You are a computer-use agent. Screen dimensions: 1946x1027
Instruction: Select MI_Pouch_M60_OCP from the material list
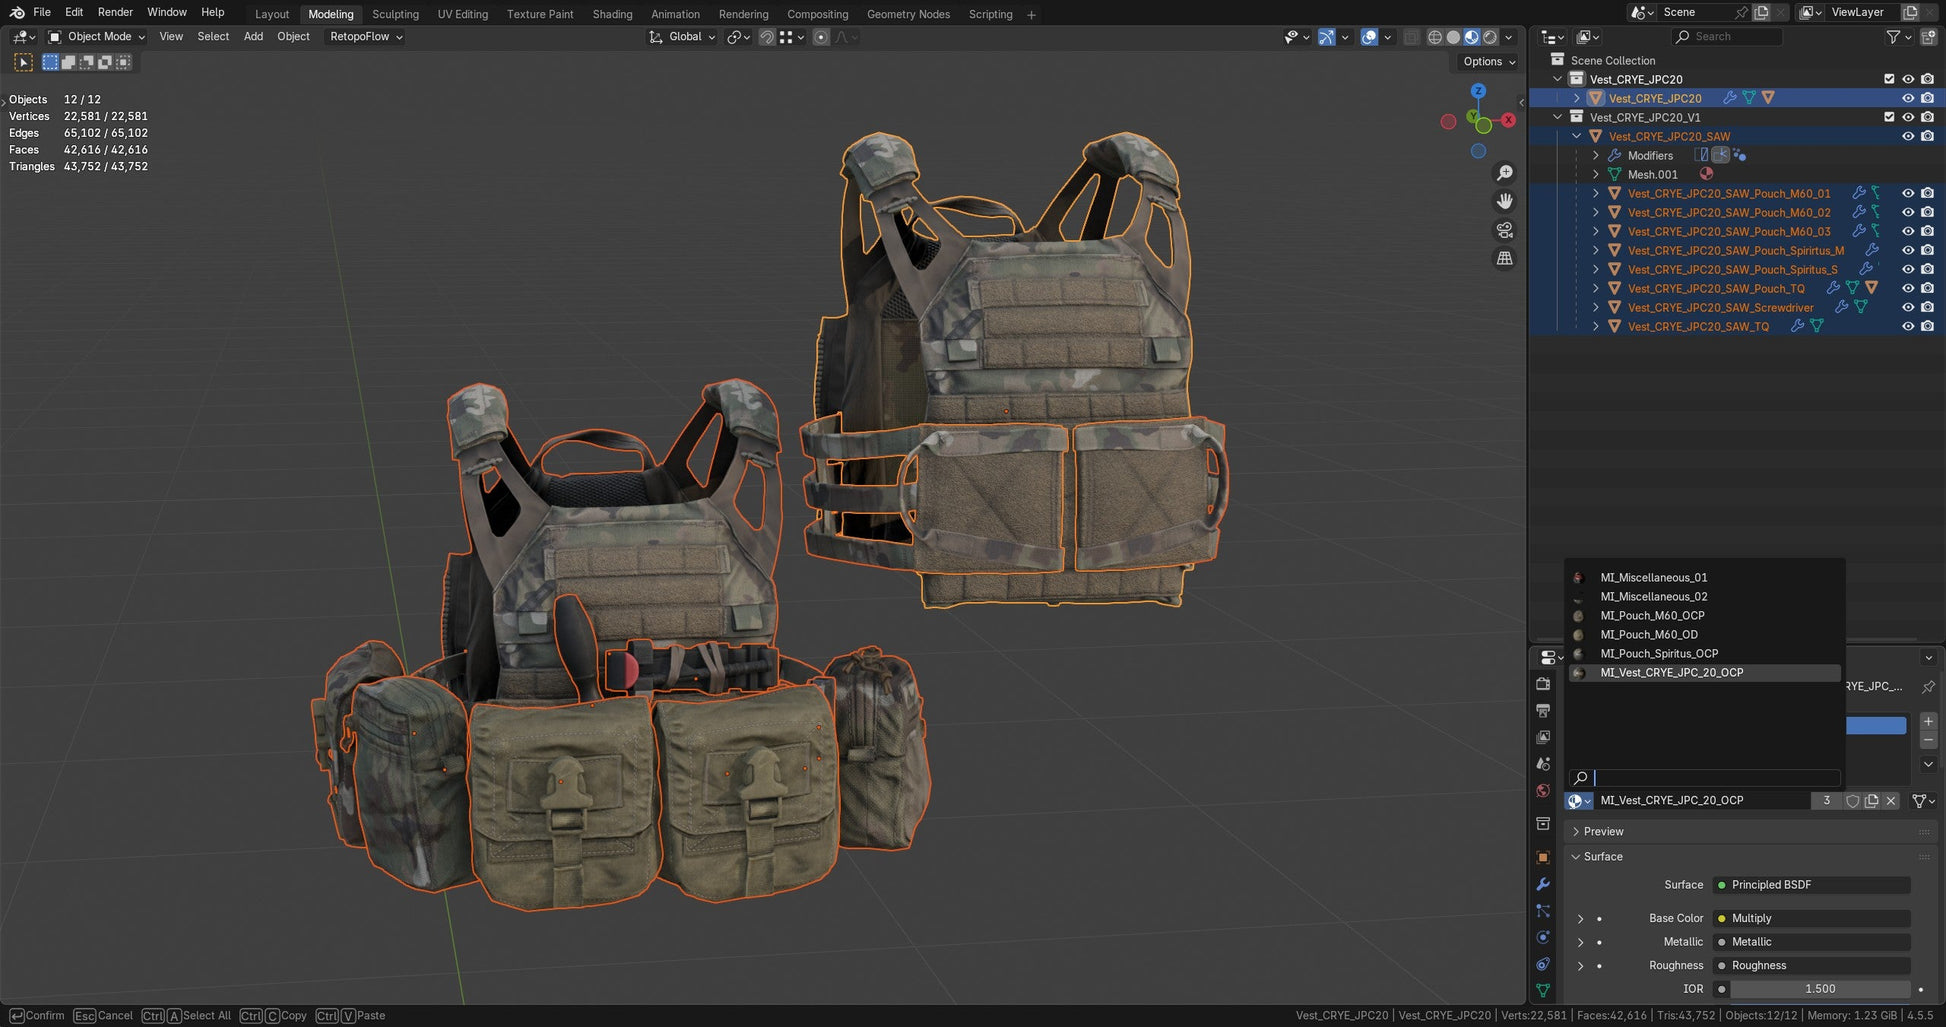point(1655,615)
